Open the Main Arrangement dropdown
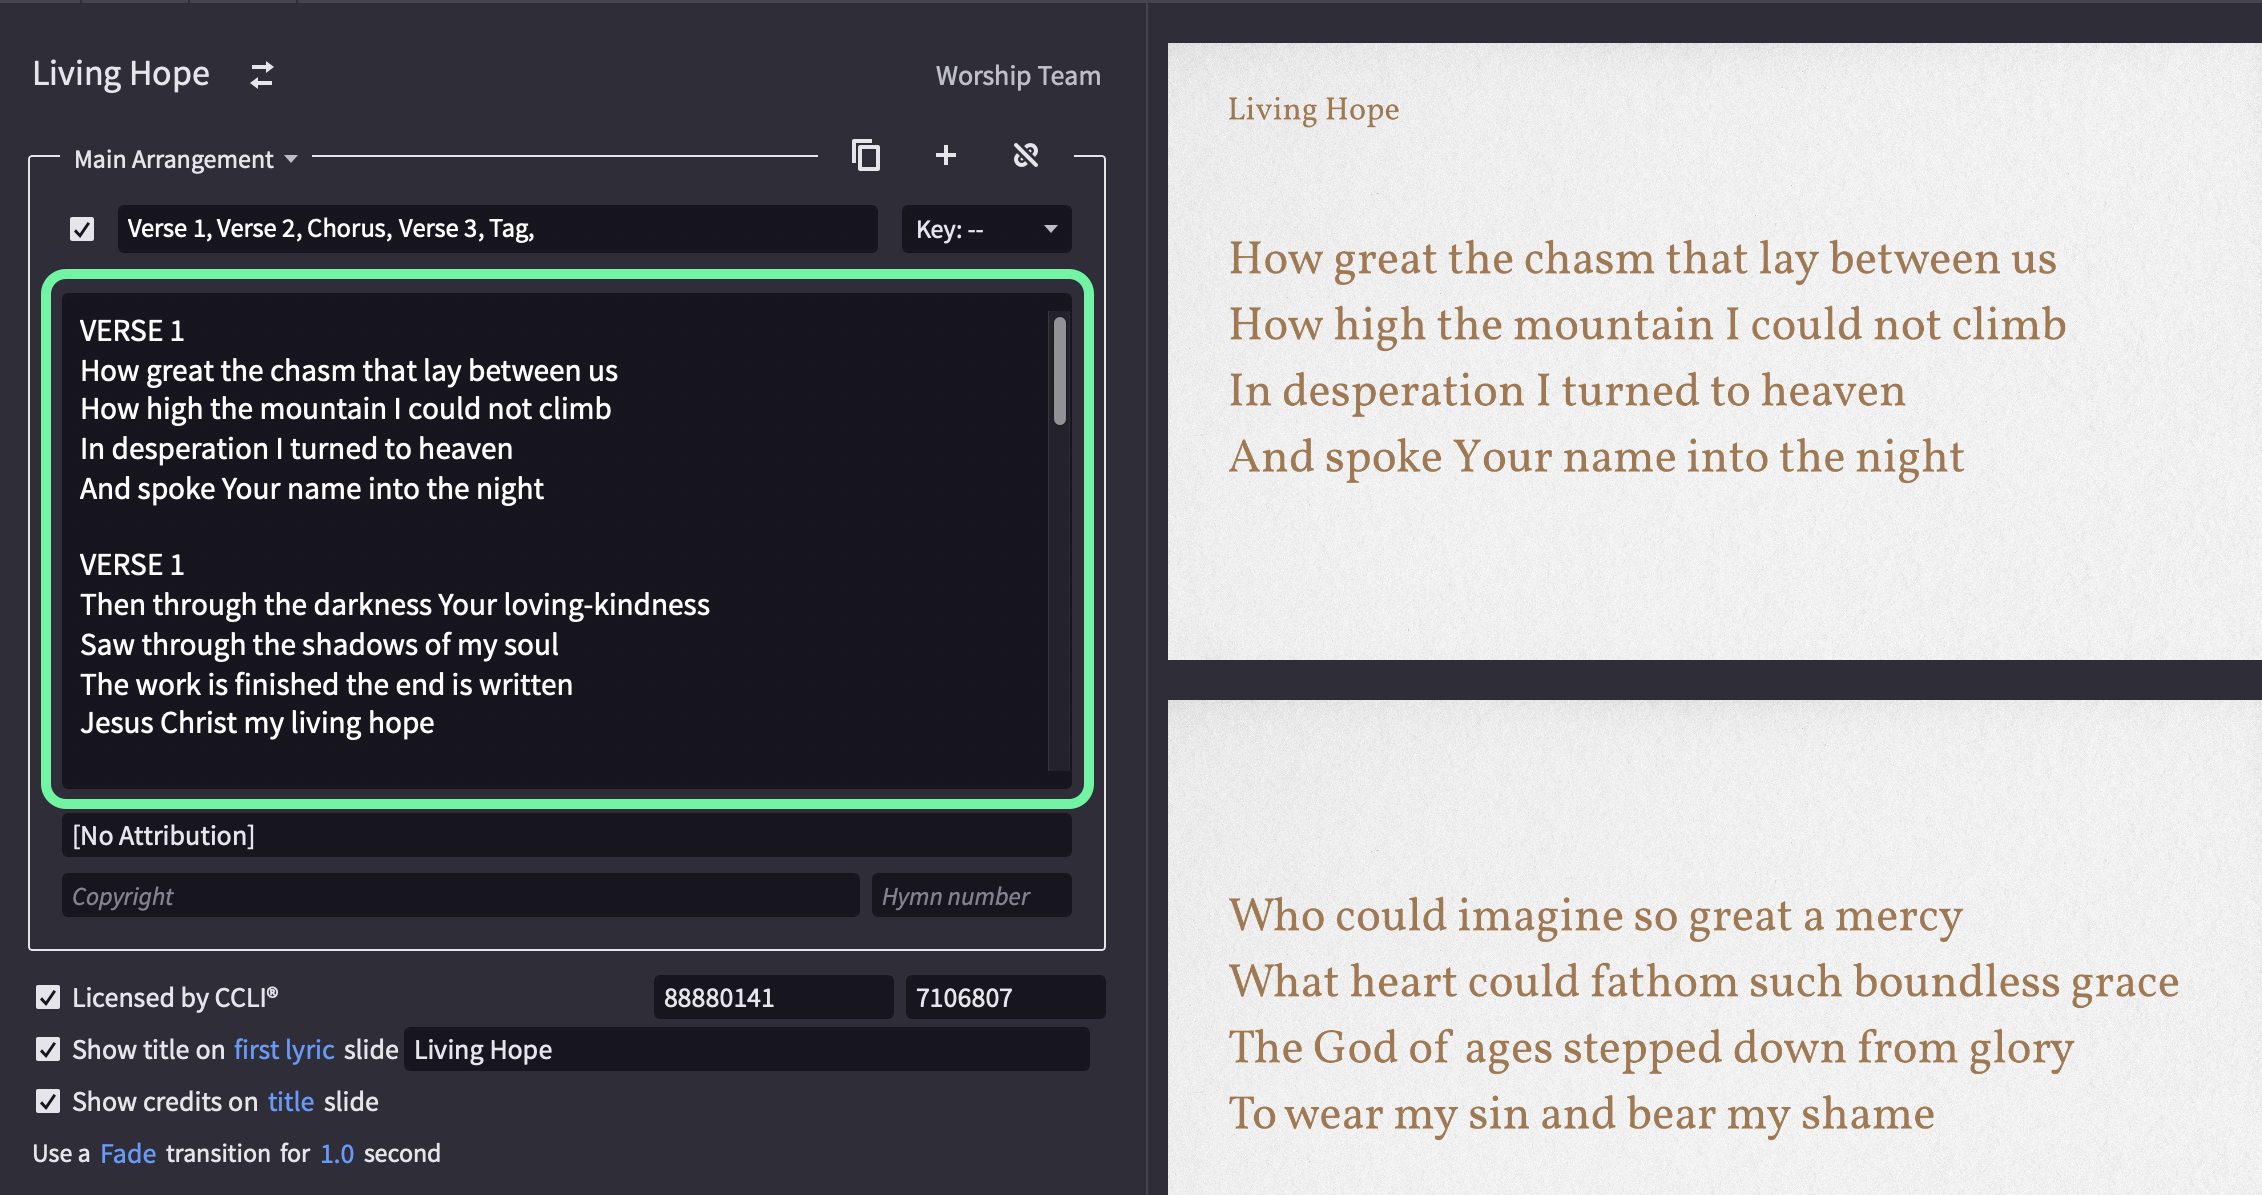Image resolution: width=2262 pixels, height=1195 pixels. (x=186, y=159)
